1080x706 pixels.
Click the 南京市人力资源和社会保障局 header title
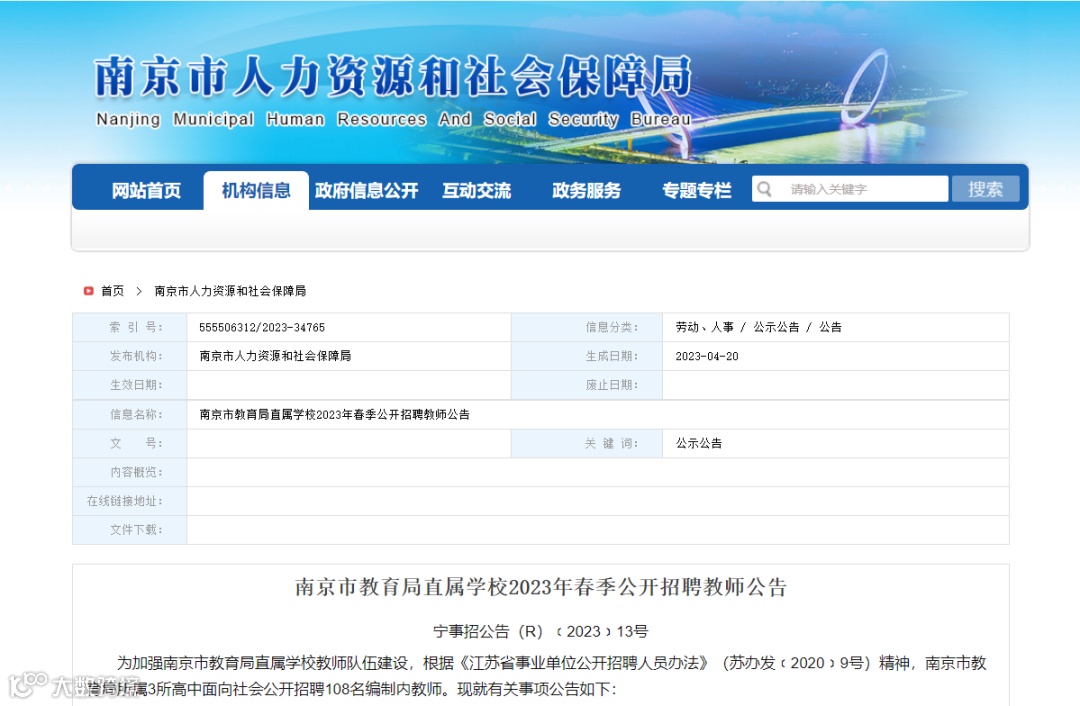[x=393, y=76]
